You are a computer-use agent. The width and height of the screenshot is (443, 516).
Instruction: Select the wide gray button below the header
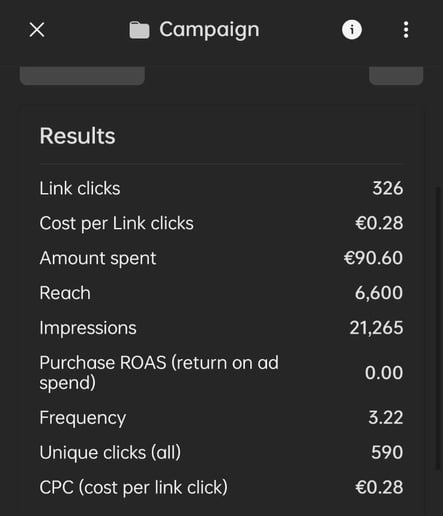82,75
